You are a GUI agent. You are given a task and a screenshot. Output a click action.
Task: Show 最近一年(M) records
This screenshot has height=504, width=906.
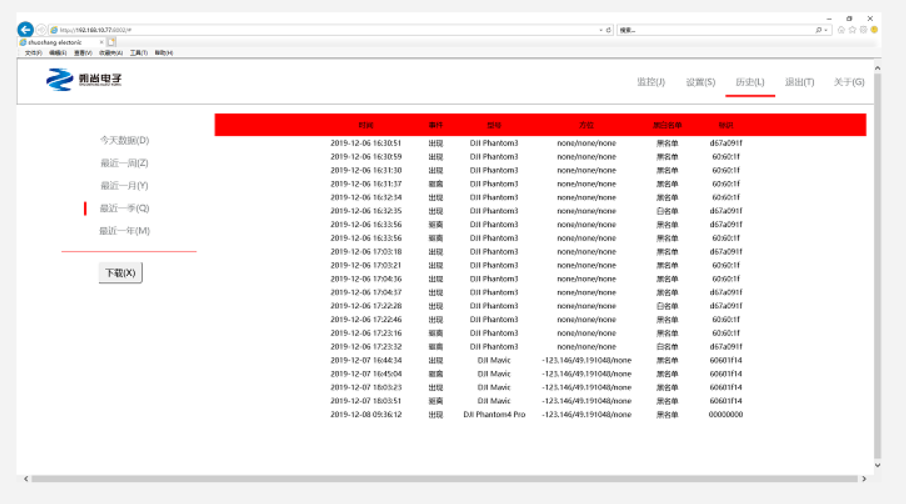click(x=125, y=231)
